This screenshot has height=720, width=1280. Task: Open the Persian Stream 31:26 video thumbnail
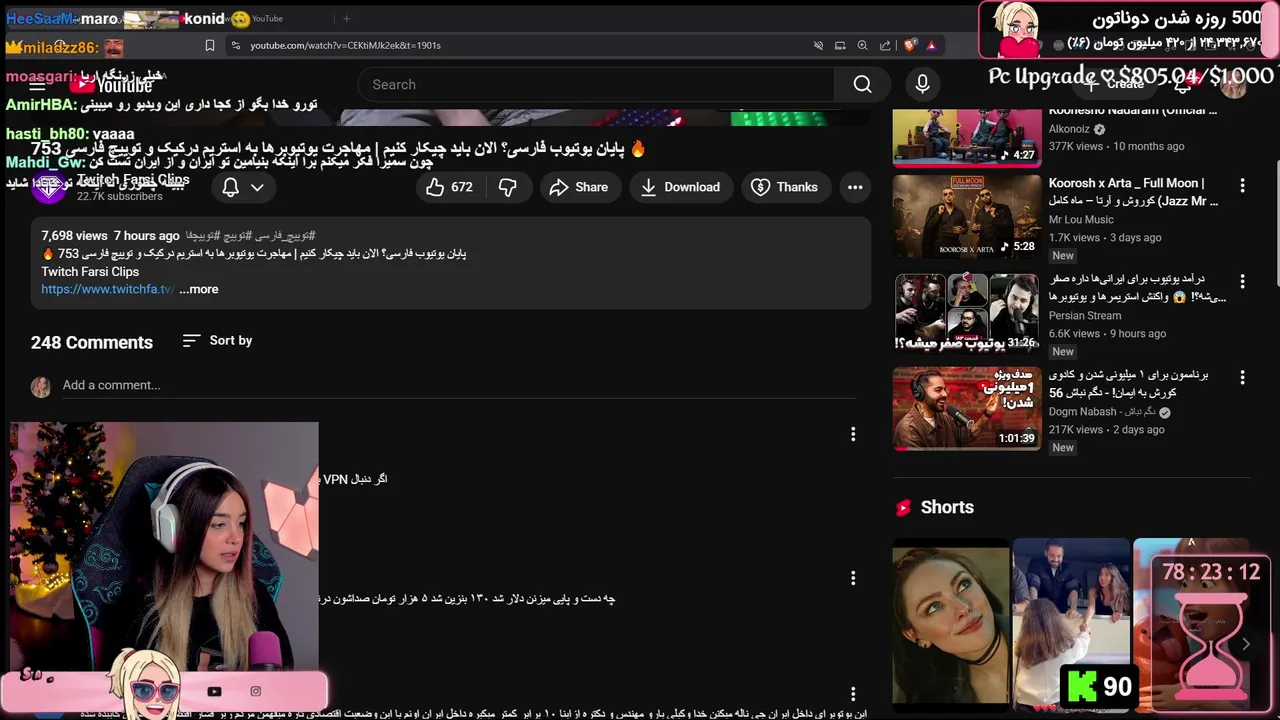967,312
